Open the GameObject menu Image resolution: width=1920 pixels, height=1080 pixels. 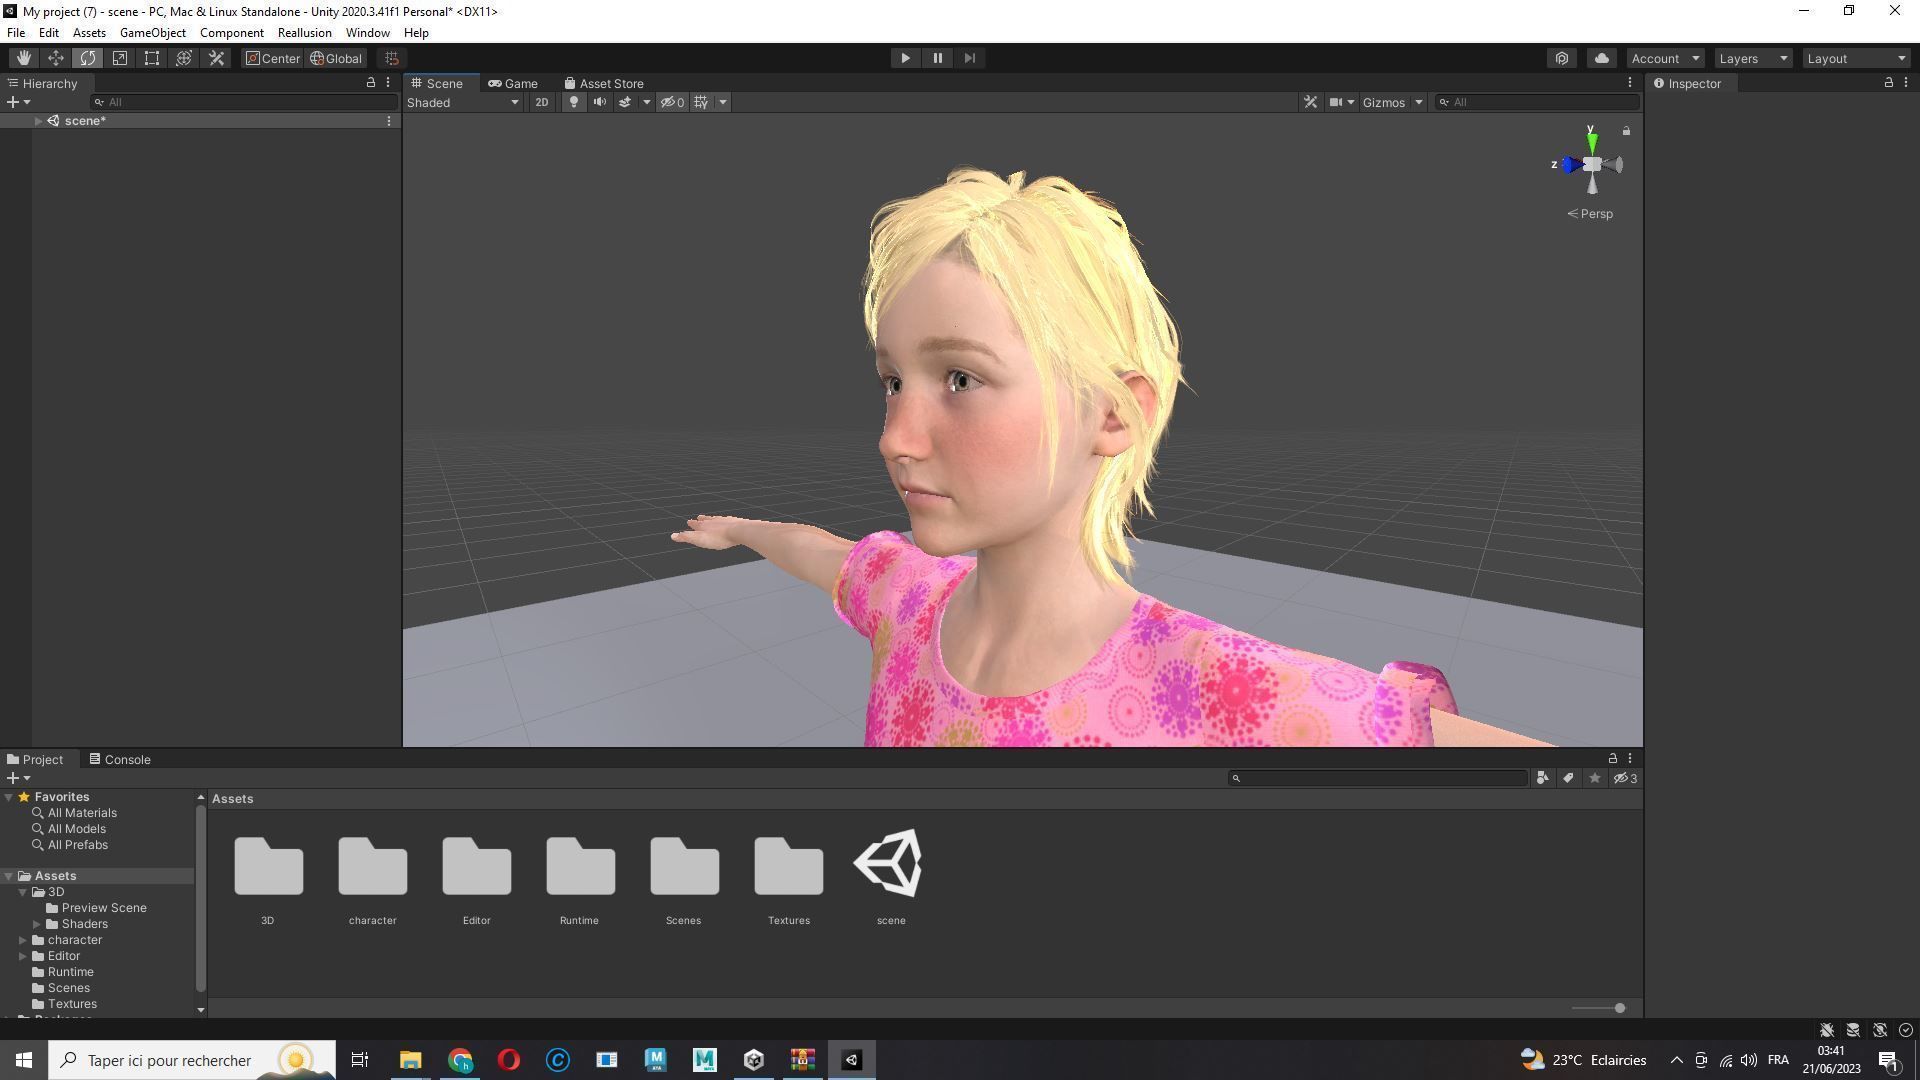(x=153, y=33)
